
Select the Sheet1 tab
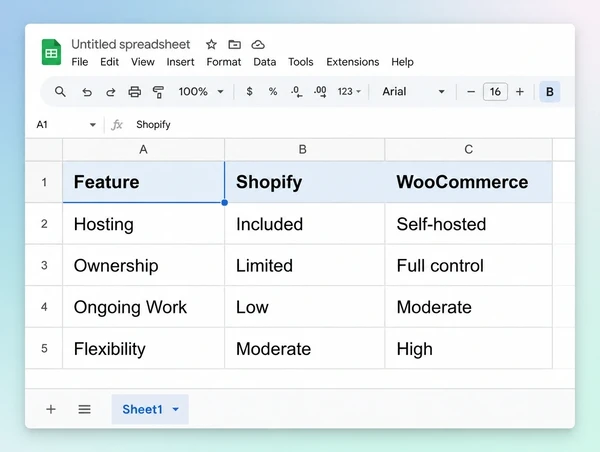(x=150, y=410)
